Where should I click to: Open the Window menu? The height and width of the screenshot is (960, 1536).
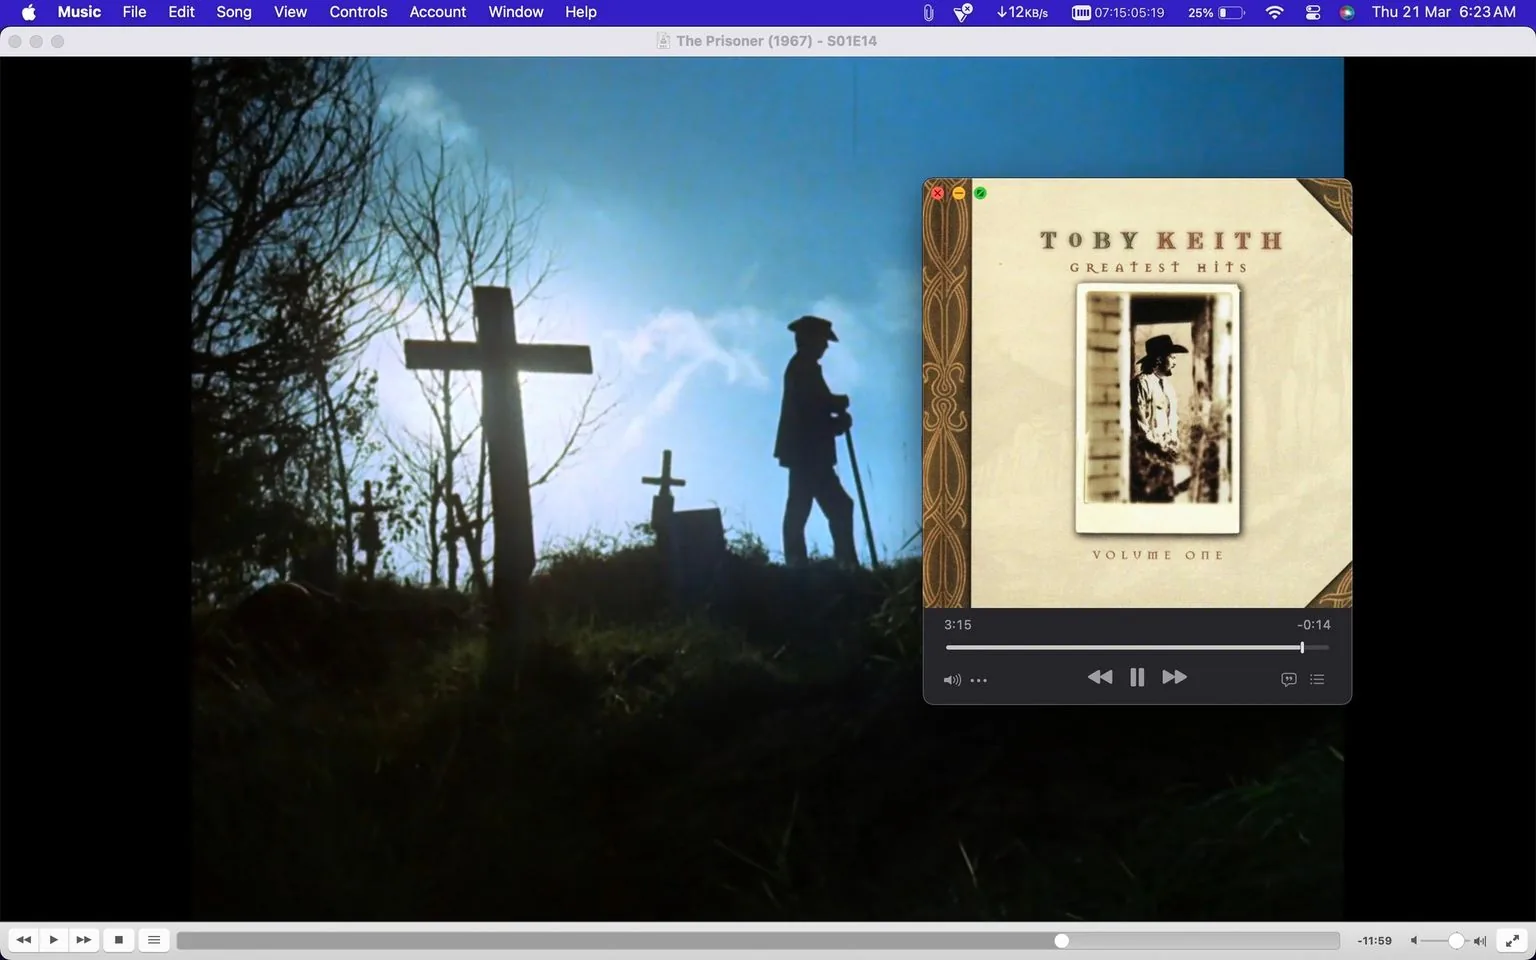[x=515, y=12]
